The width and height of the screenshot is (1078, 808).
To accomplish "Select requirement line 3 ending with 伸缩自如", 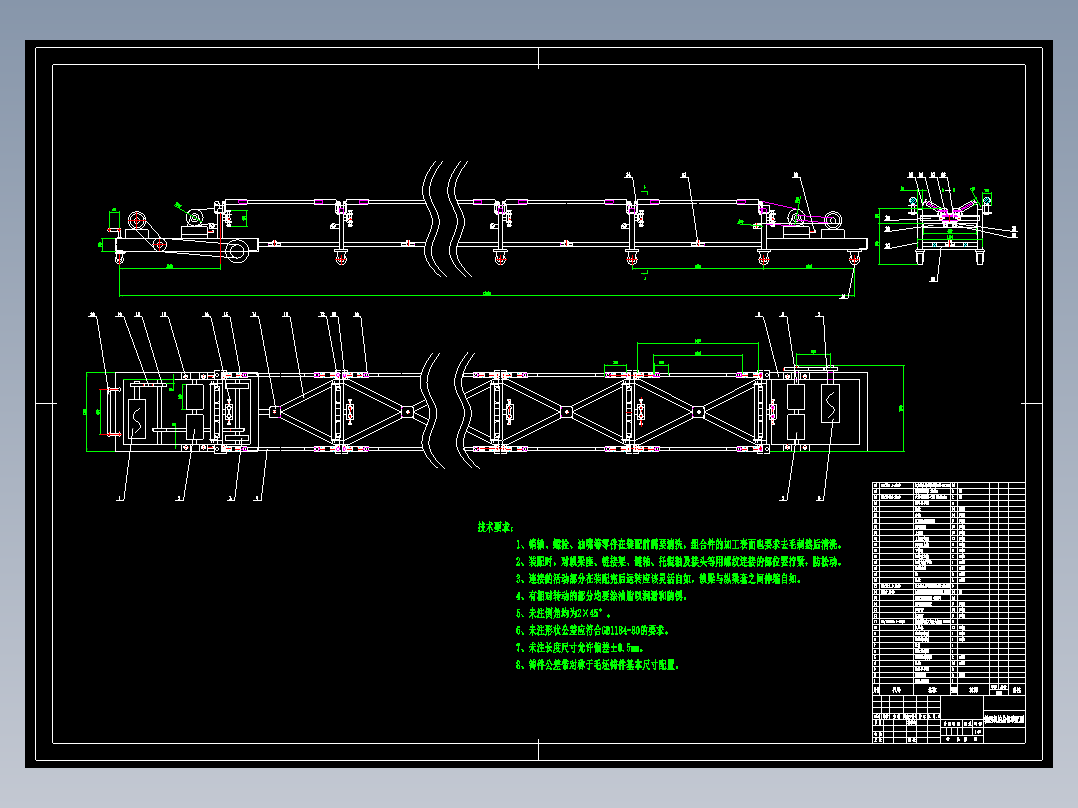I will coord(659,579).
